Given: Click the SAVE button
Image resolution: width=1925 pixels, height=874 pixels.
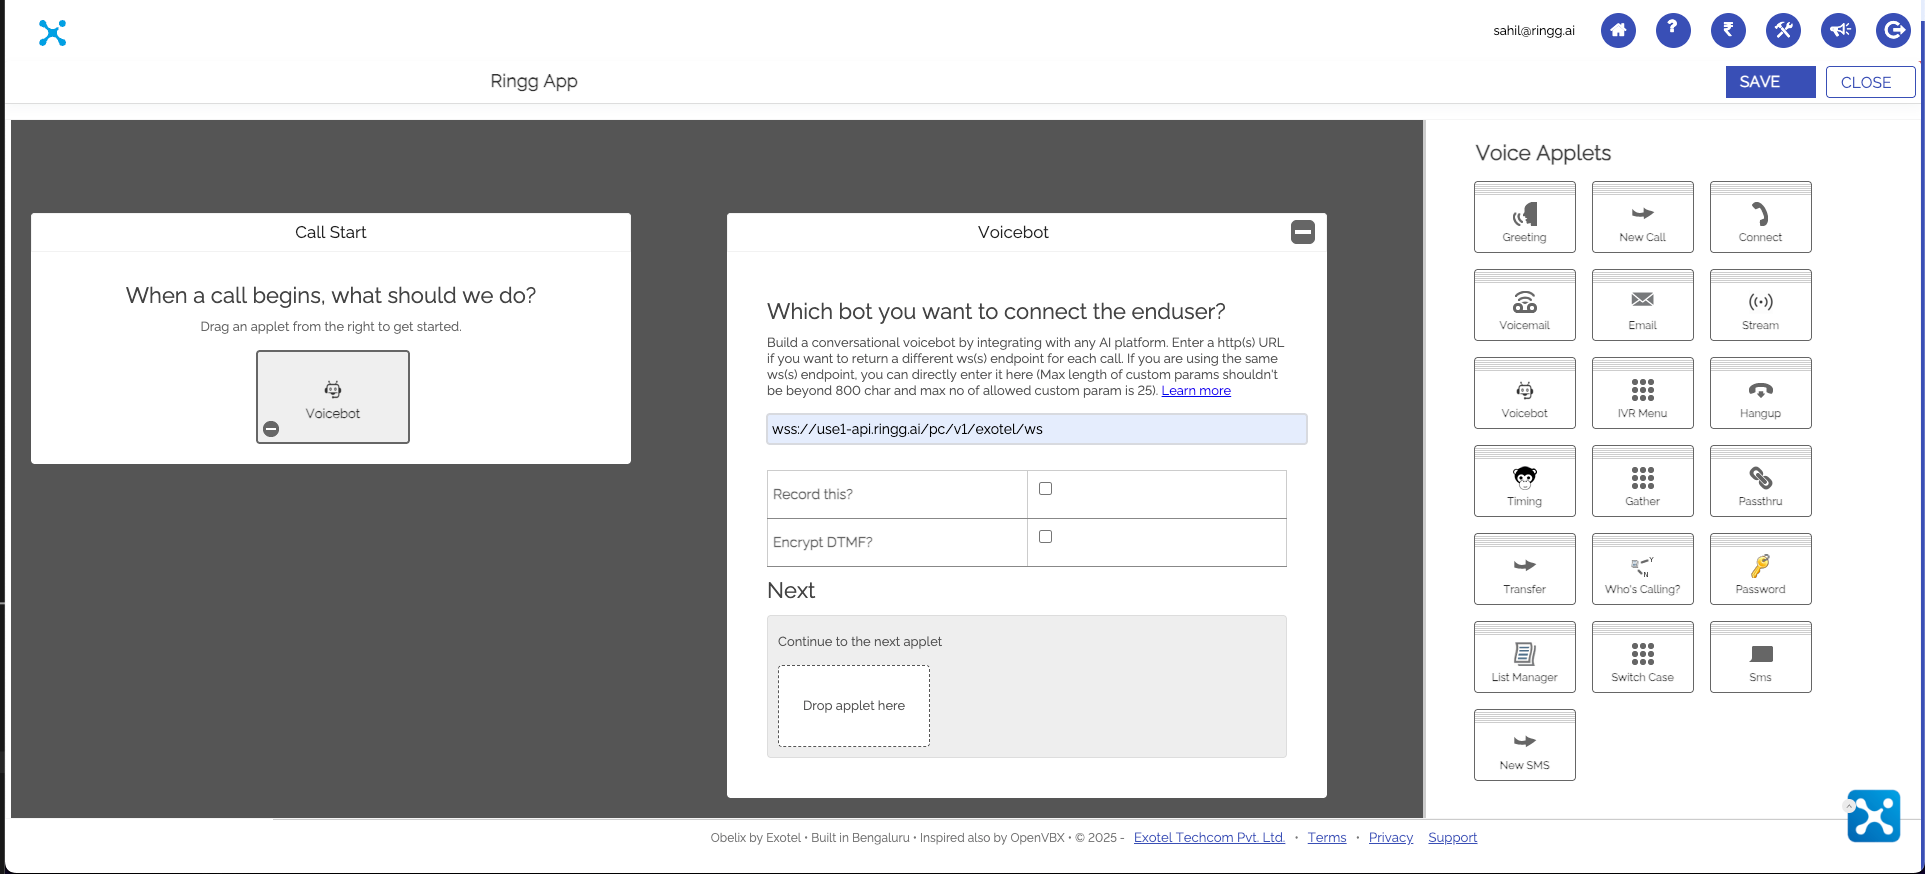Looking at the screenshot, I should tap(1770, 82).
